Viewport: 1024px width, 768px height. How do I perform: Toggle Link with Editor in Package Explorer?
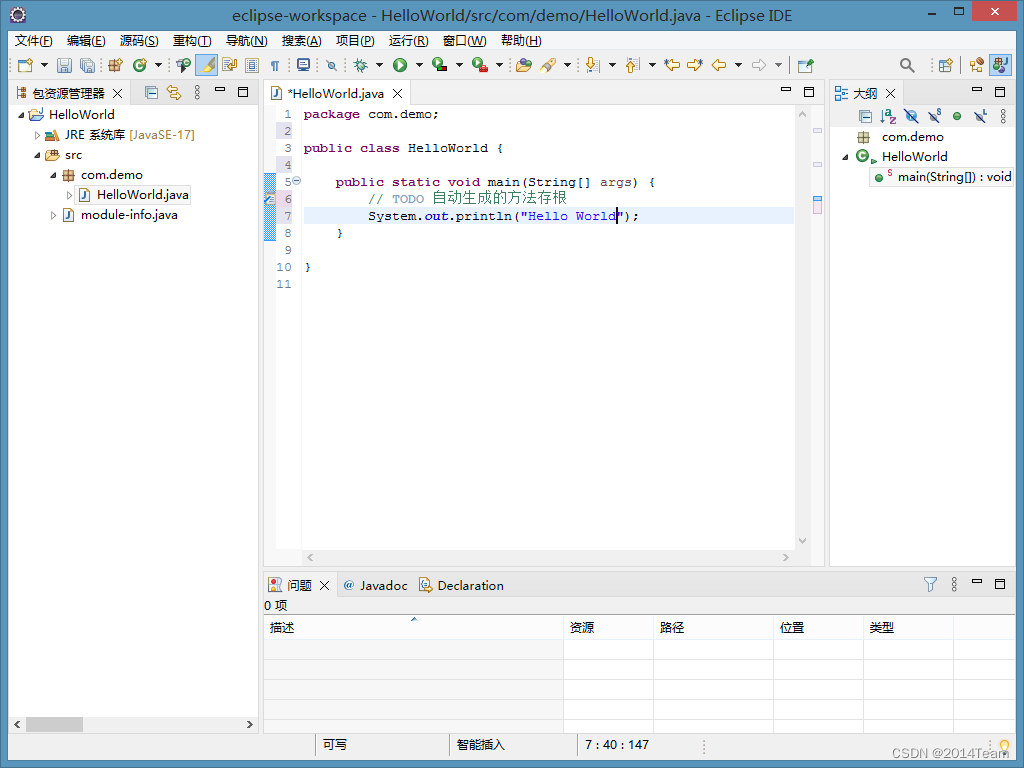click(174, 93)
